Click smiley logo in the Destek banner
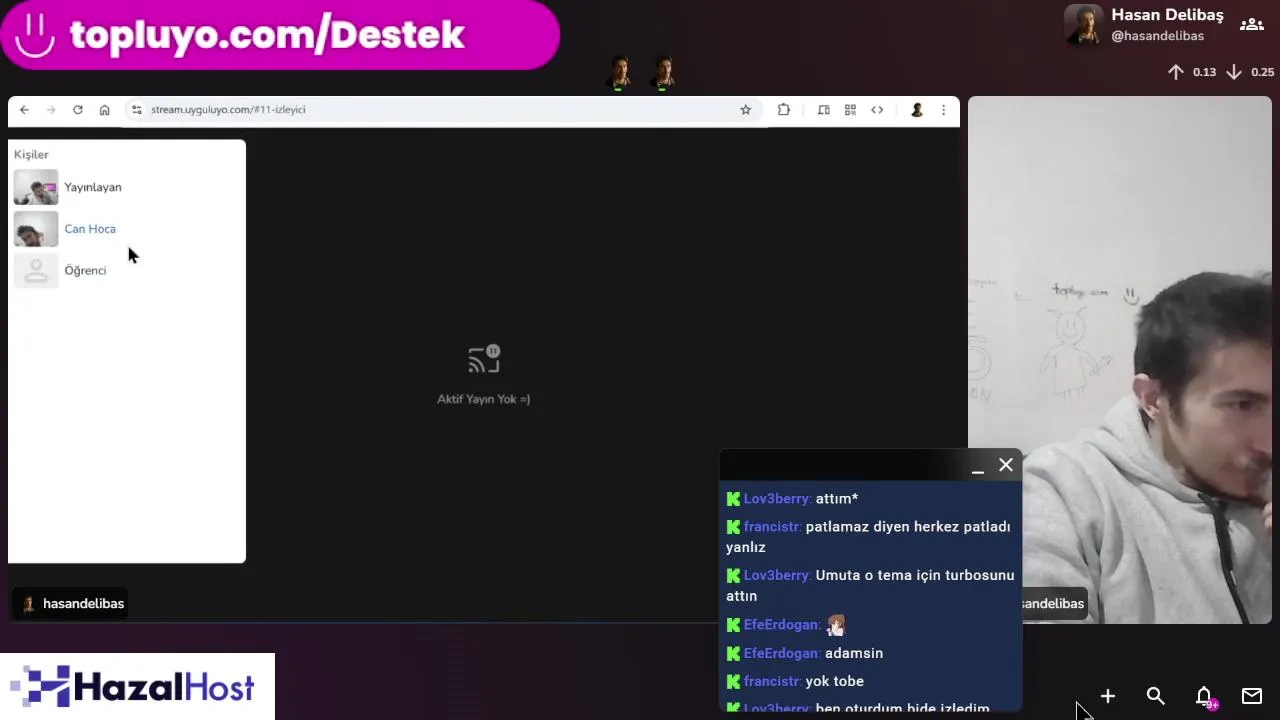1280x720 pixels. click(x=35, y=34)
